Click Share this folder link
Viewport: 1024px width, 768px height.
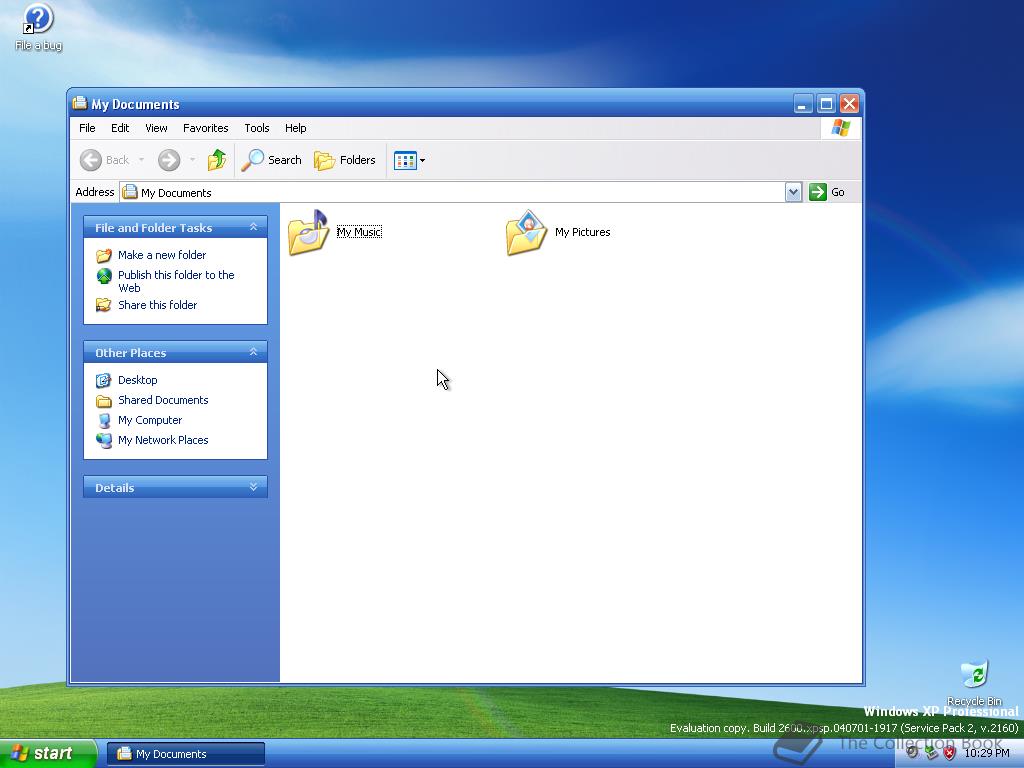tap(157, 305)
